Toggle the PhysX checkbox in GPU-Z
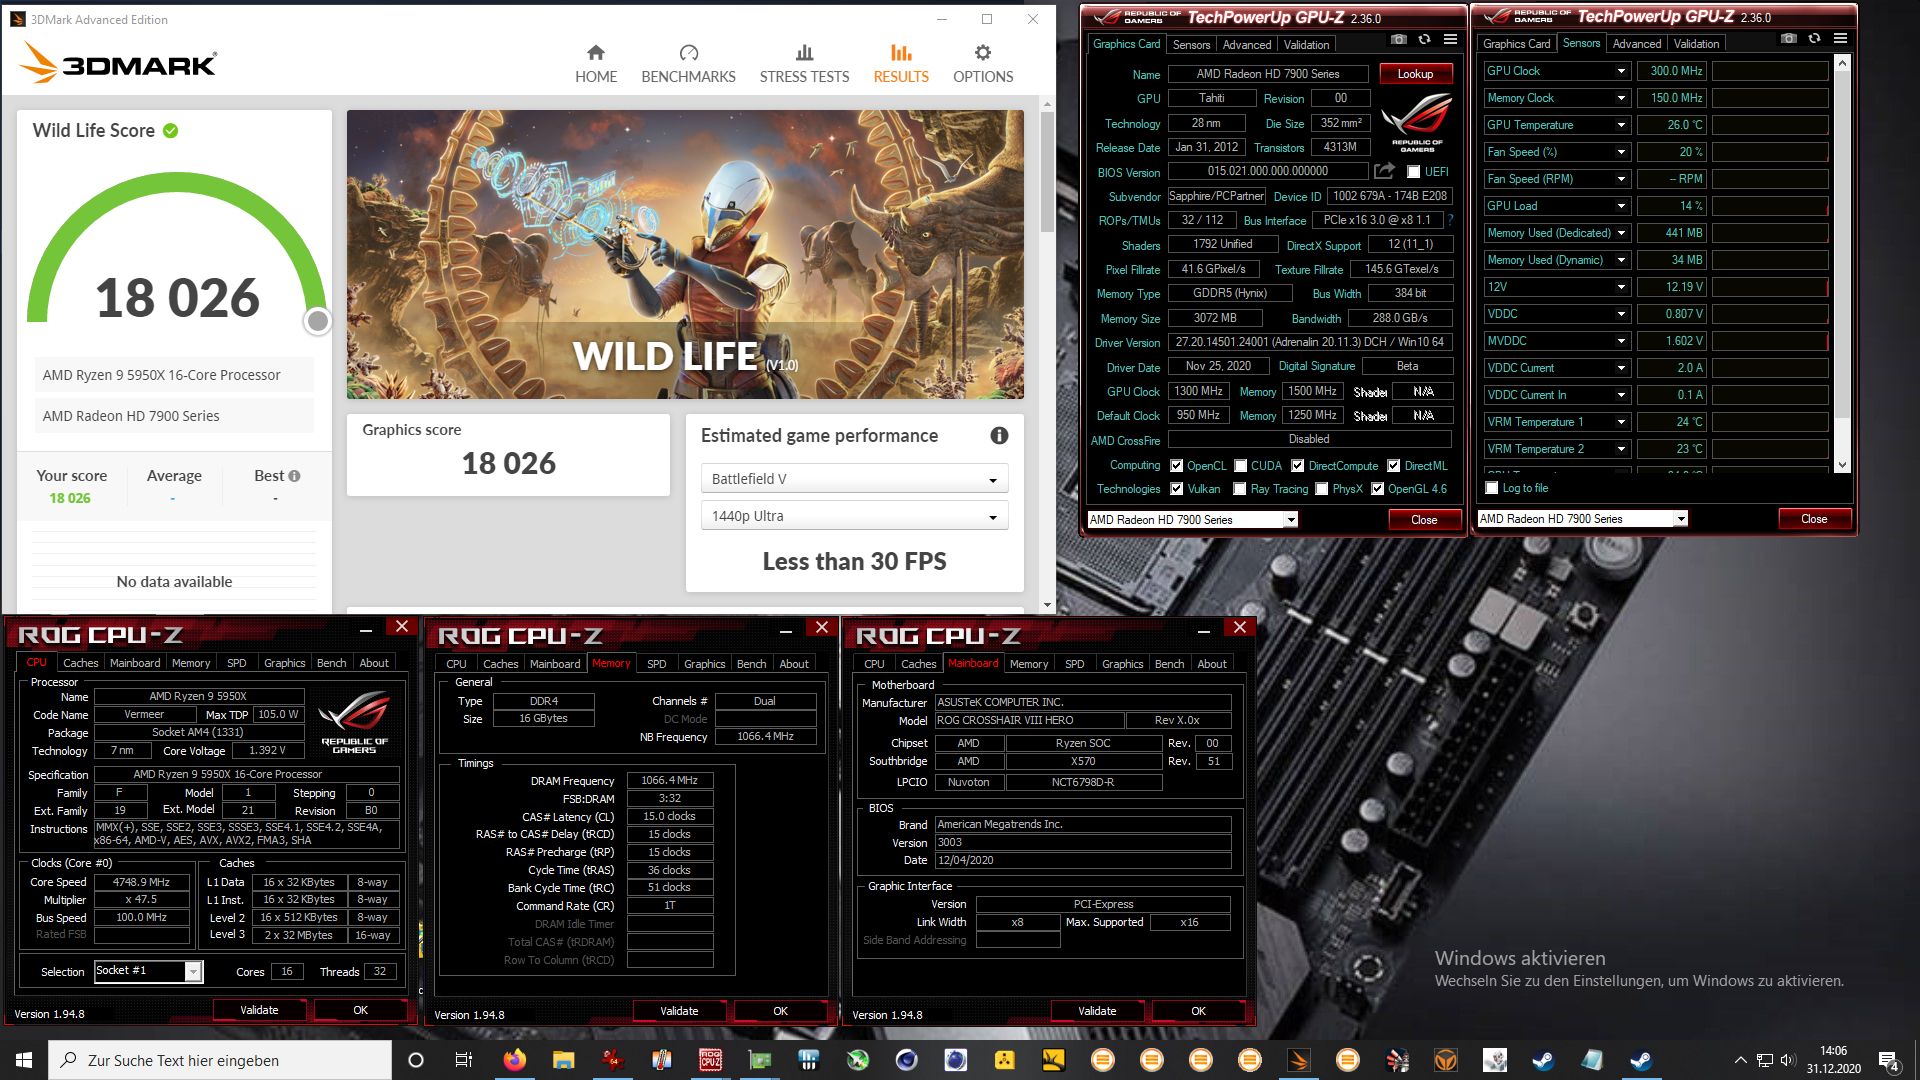Screen dimensions: 1920x1080 point(1322,489)
